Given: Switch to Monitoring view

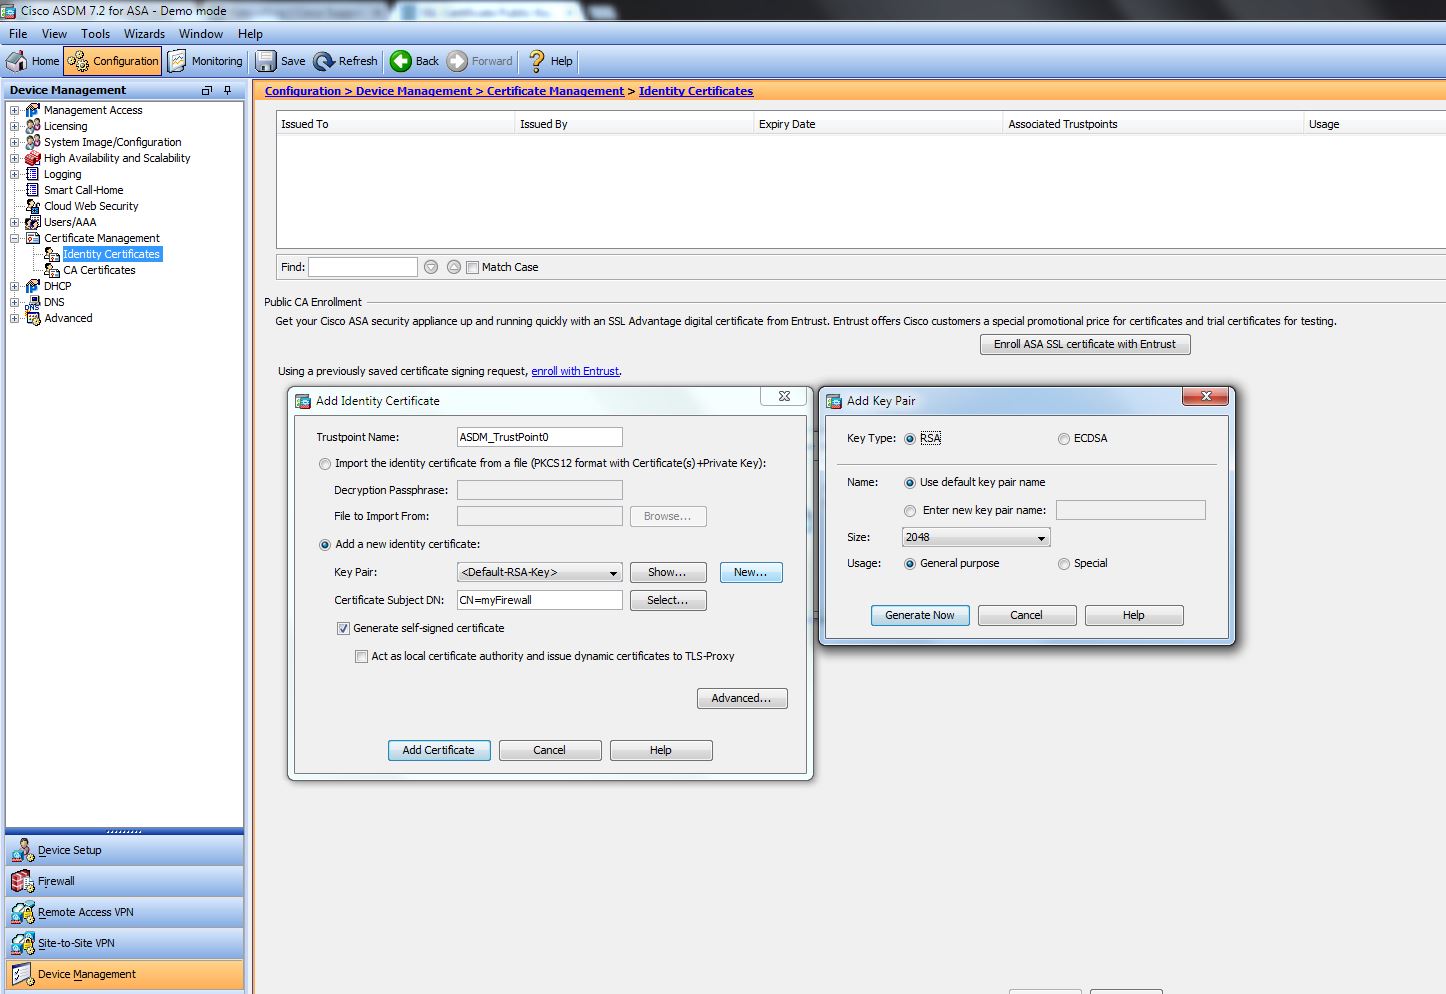Looking at the screenshot, I should coord(205,61).
